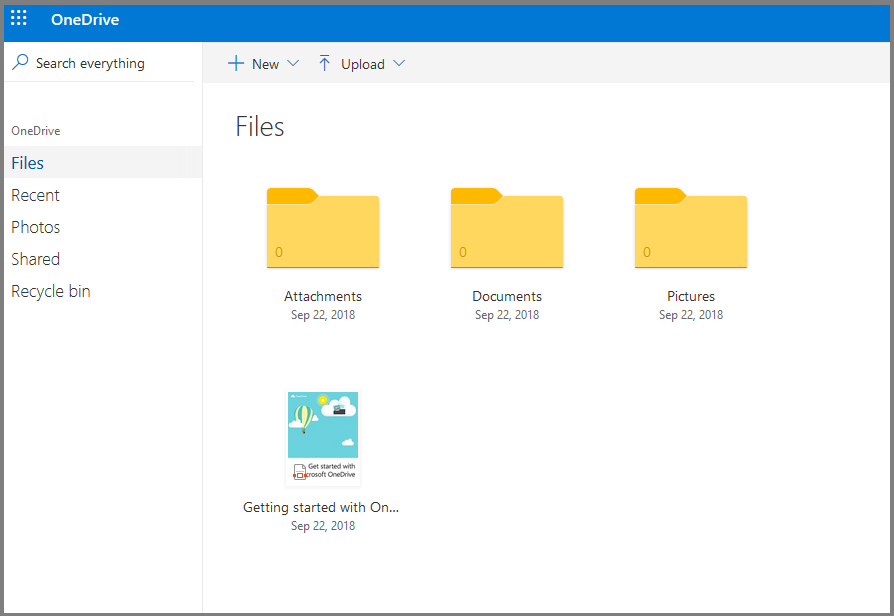Open Recent in the sidebar

pyautogui.click(x=35, y=195)
